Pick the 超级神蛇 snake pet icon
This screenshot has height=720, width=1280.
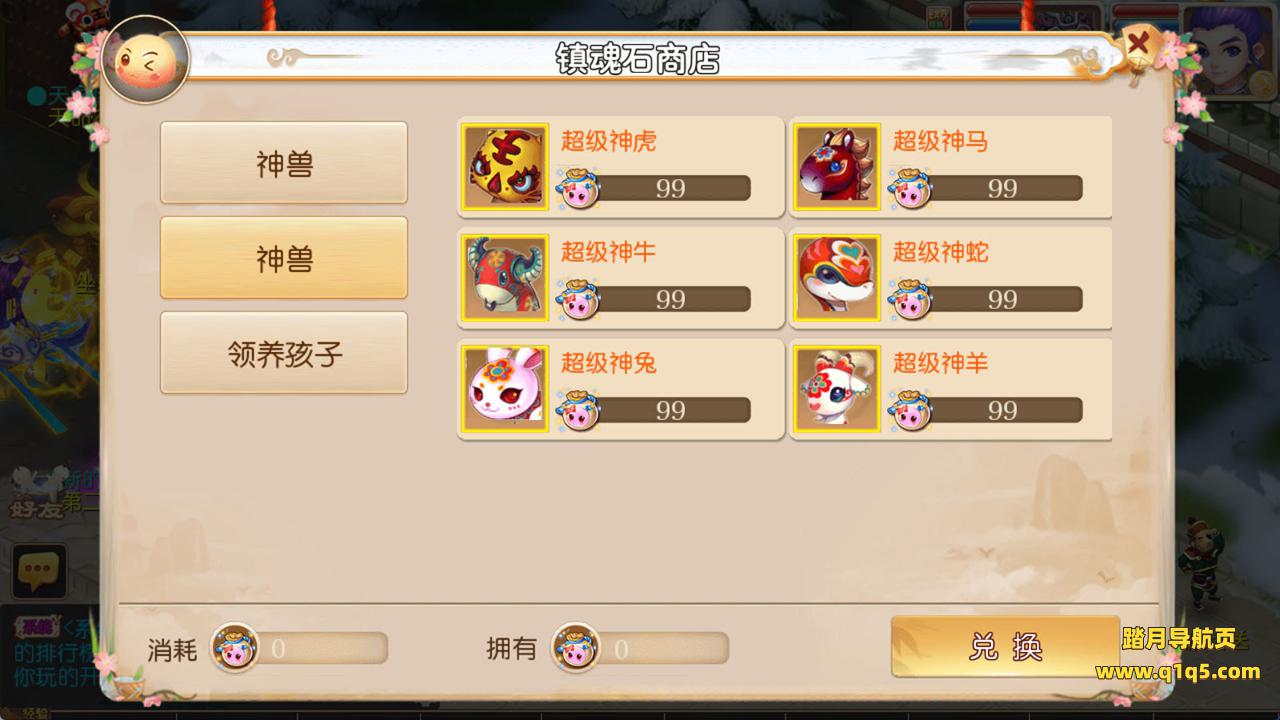[837, 278]
